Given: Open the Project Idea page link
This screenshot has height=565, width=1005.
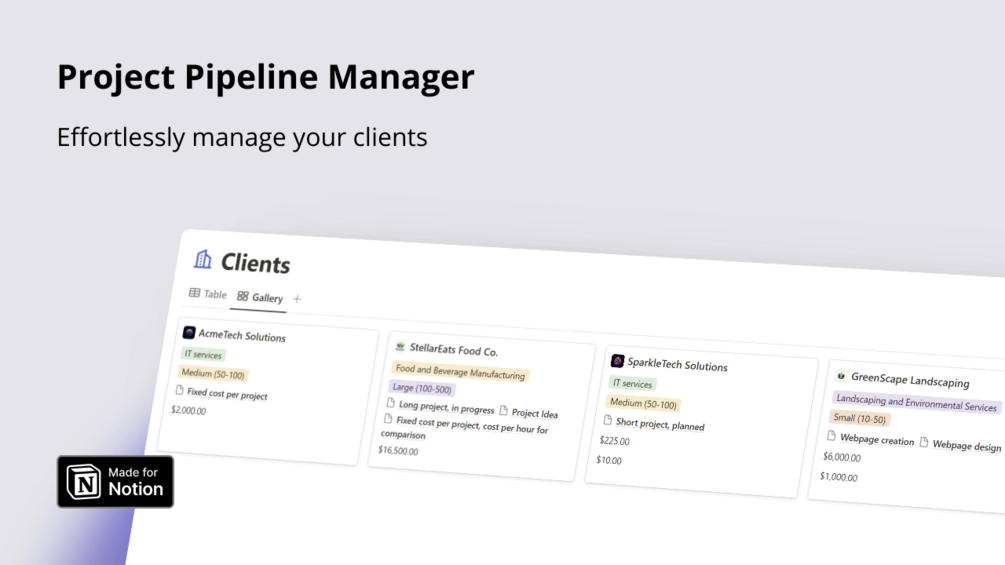Looking at the screenshot, I should pyautogui.click(x=535, y=413).
